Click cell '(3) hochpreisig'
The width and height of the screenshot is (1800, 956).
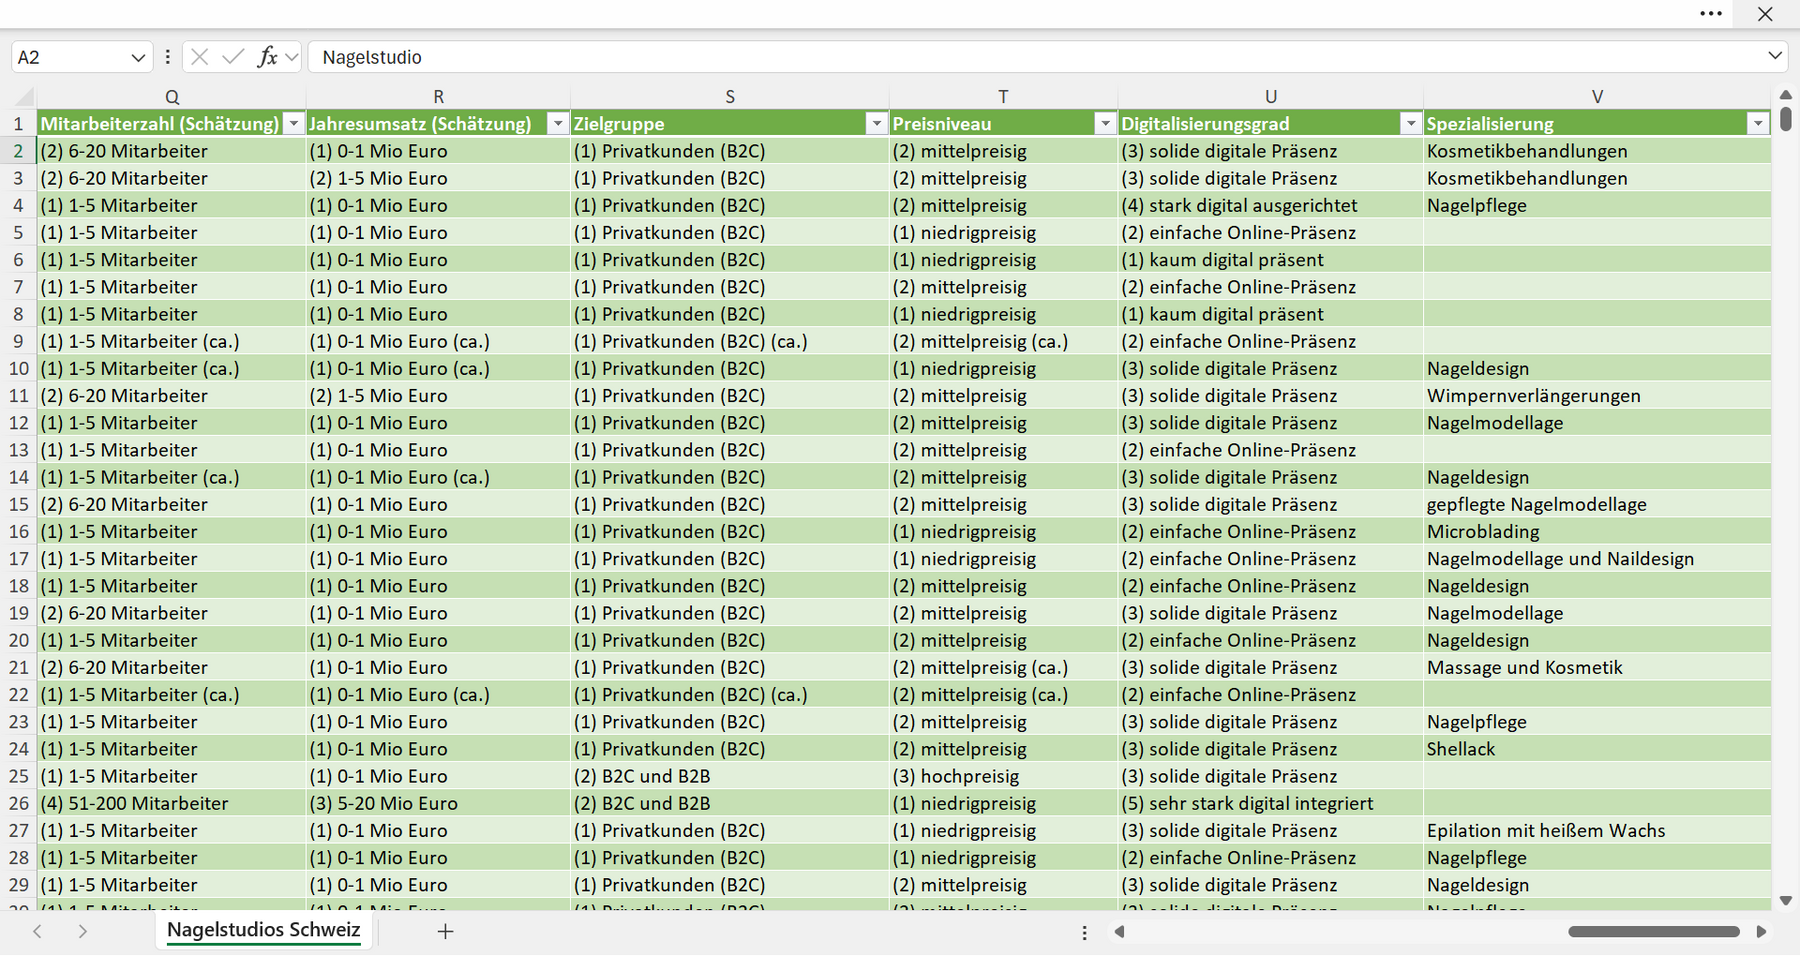click(1003, 776)
